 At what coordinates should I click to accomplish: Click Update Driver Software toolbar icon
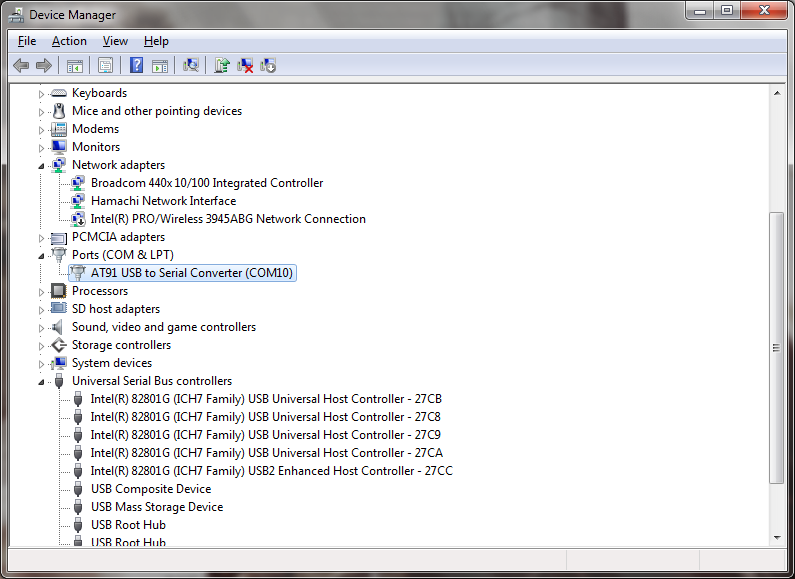tap(222, 65)
